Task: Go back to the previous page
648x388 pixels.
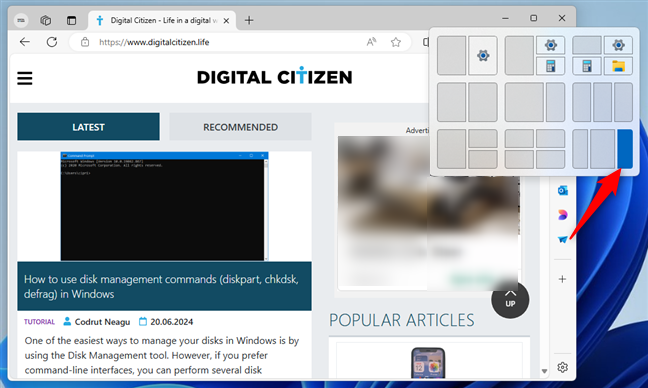Action: click(x=25, y=42)
